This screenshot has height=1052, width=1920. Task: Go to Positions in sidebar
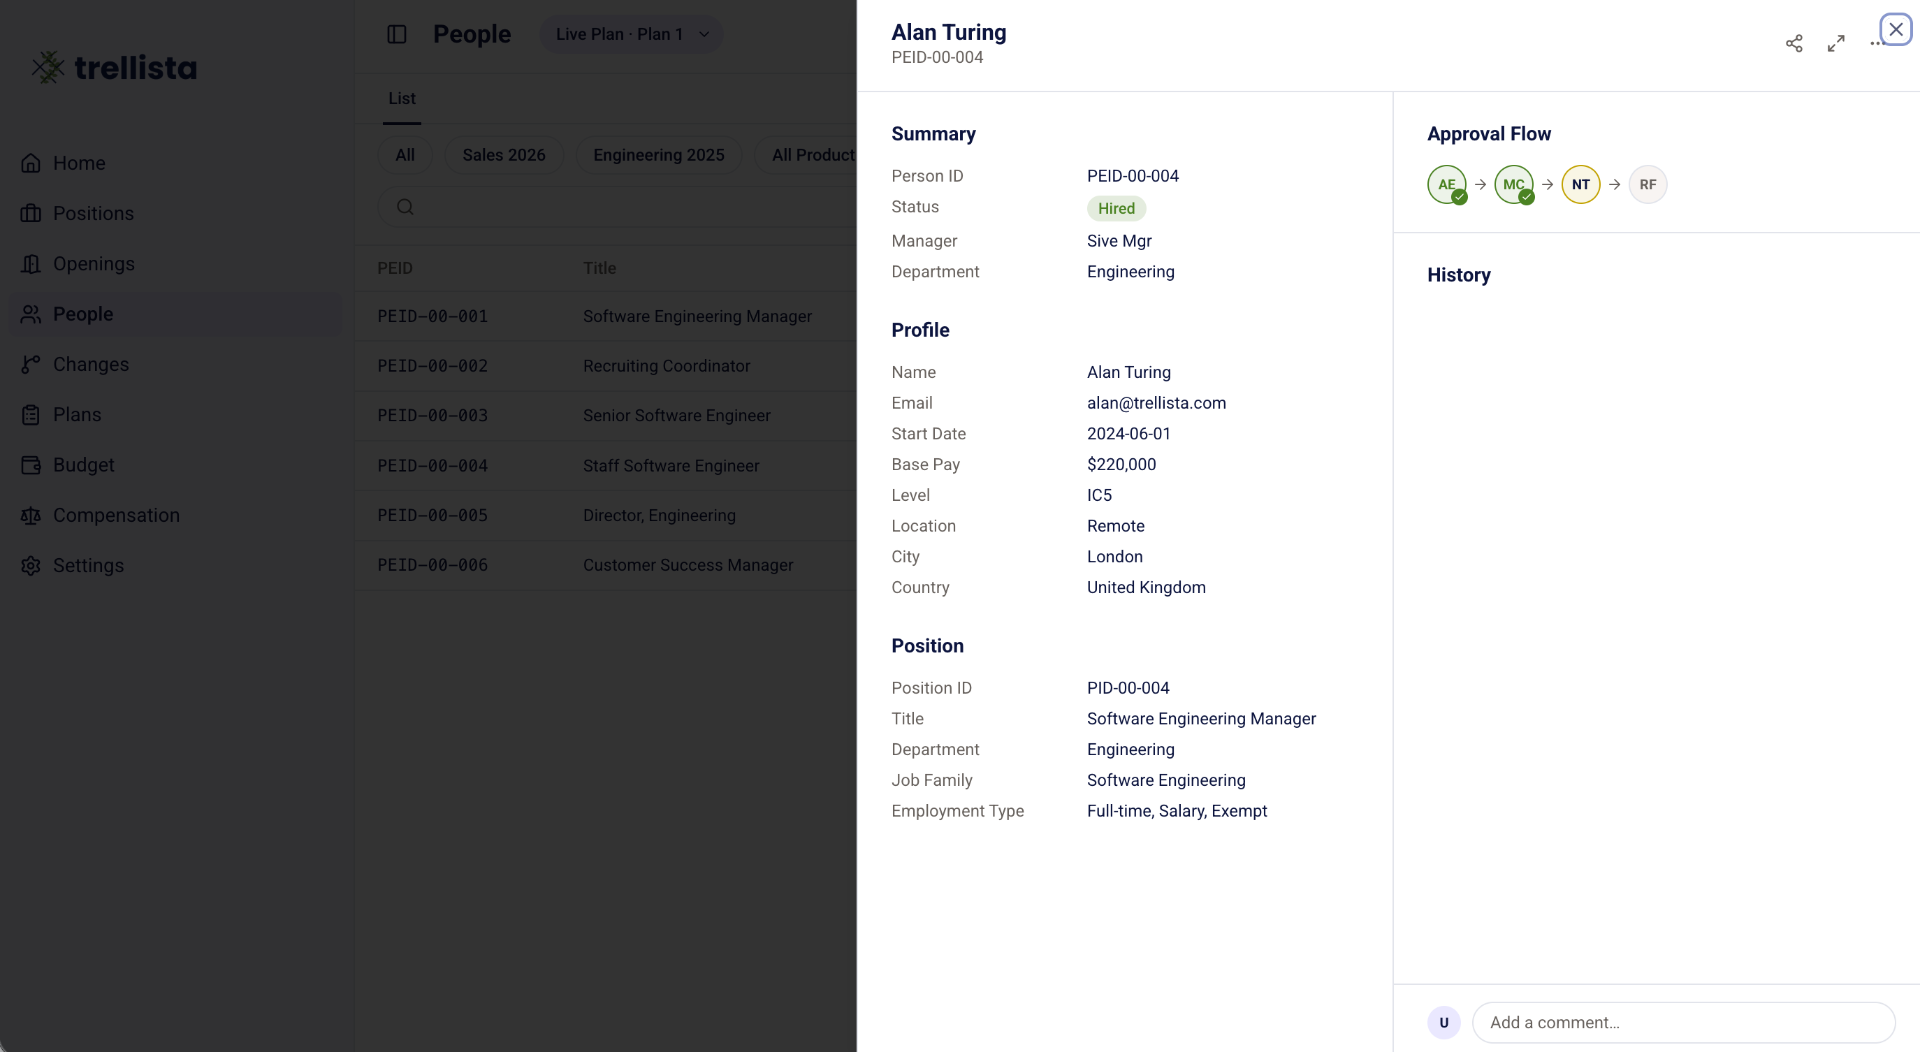tap(175, 213)
